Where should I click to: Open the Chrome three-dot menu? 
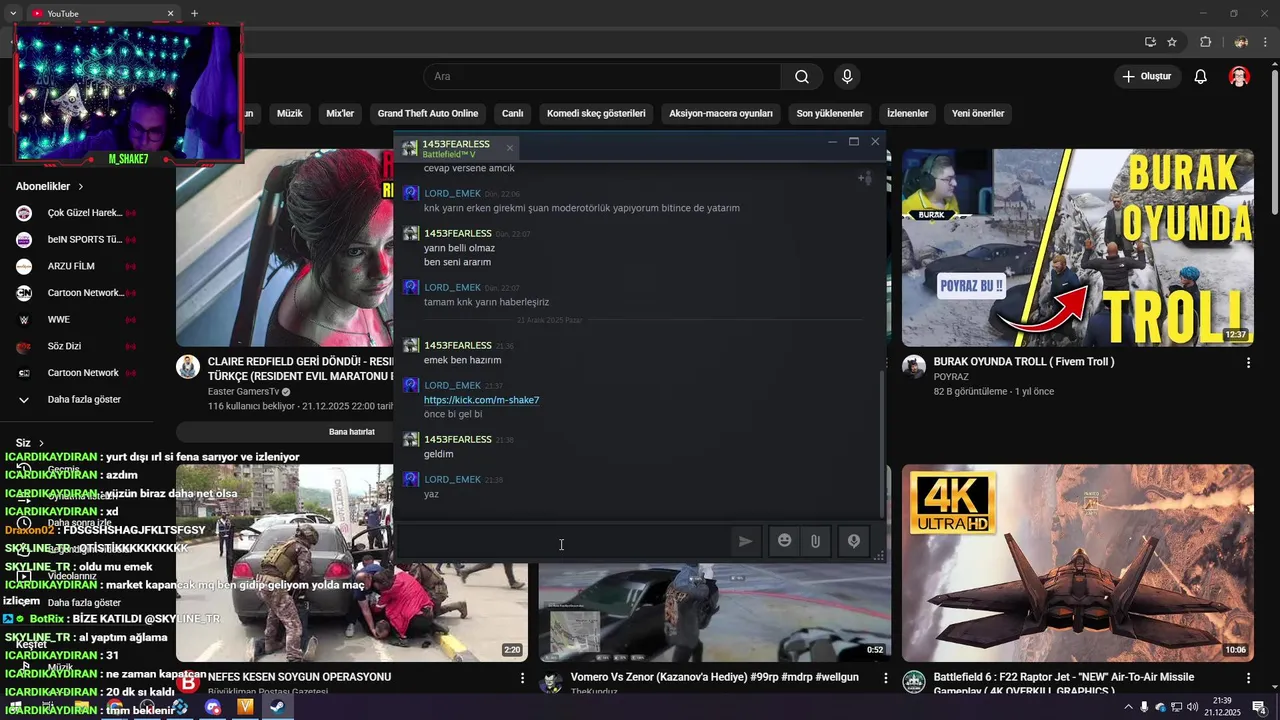[1265, 42]
